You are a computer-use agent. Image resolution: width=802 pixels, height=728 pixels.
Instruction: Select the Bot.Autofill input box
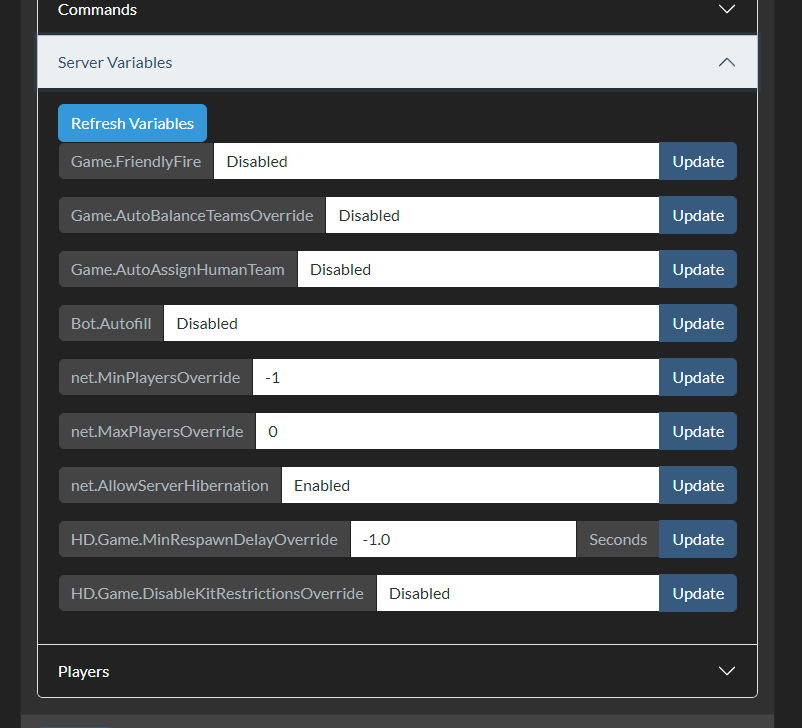click(411, 323)
